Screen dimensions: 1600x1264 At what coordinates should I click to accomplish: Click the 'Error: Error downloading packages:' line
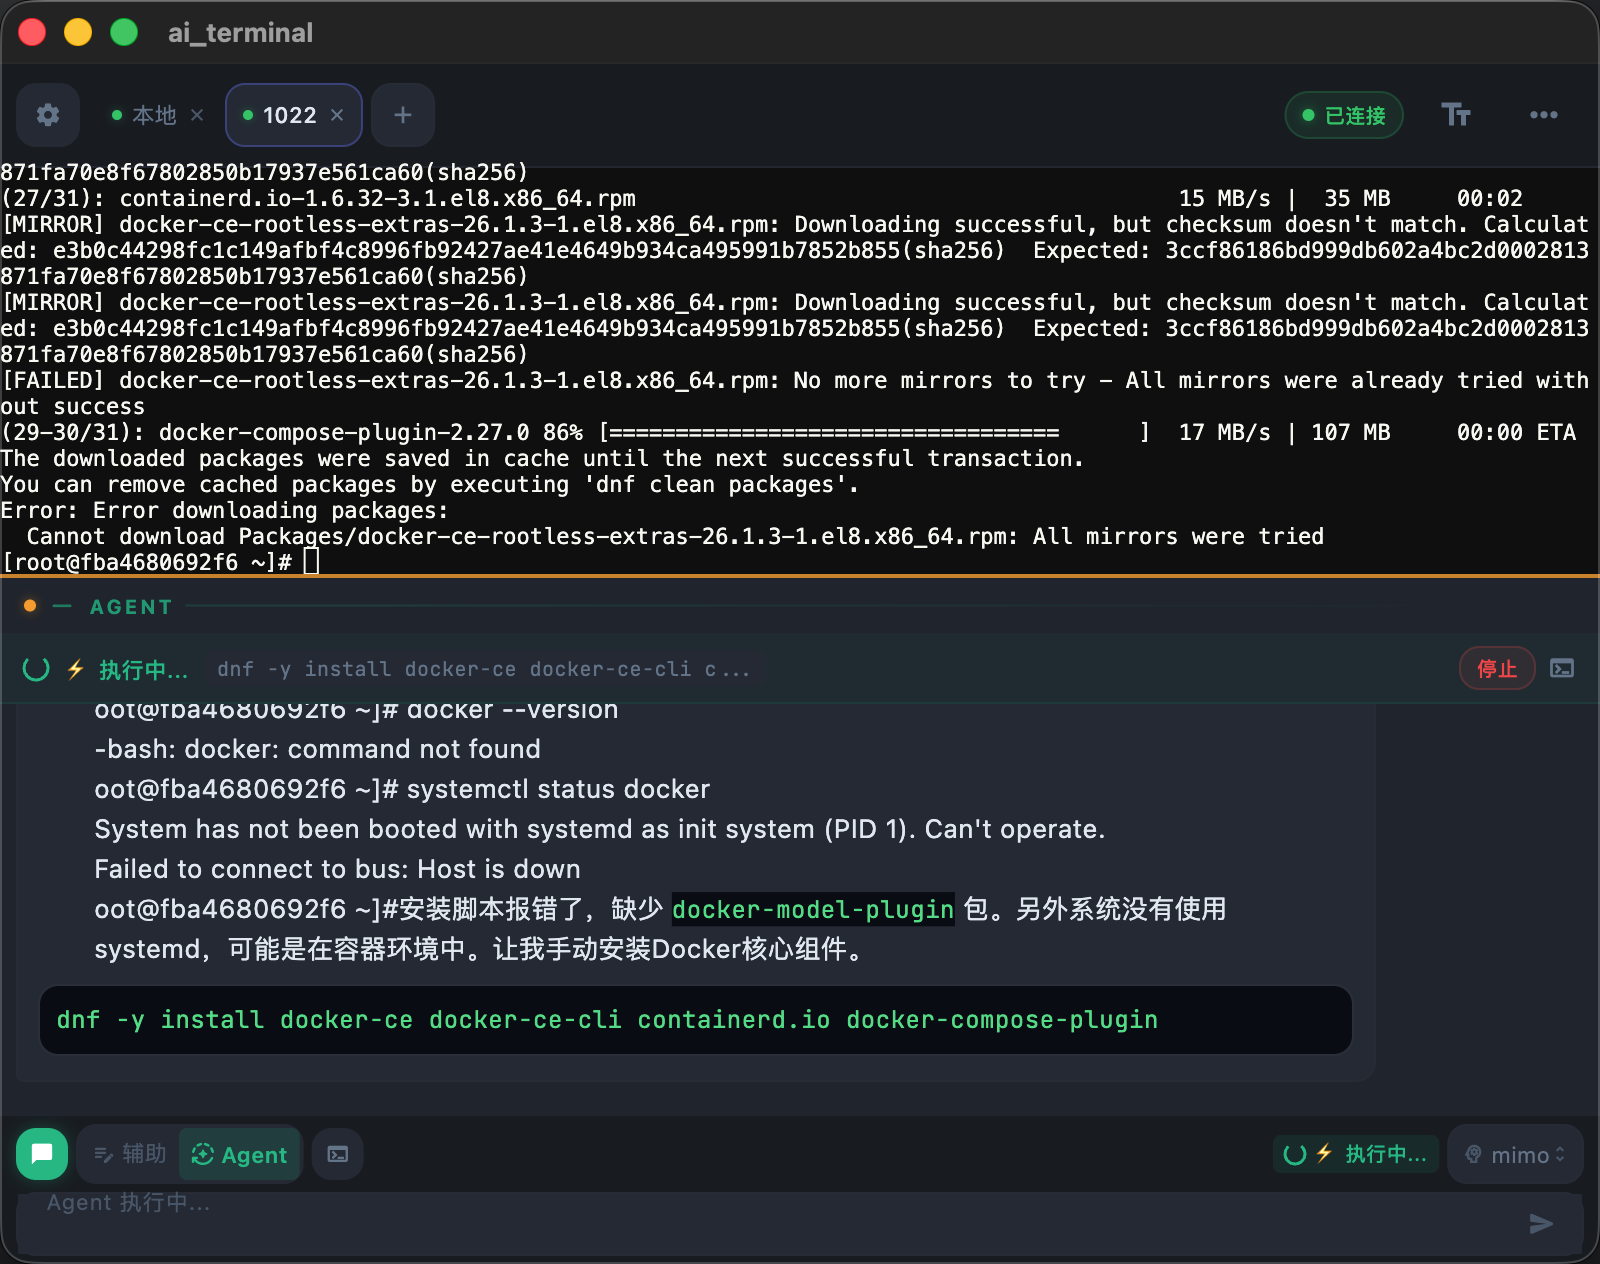(224, 510)
